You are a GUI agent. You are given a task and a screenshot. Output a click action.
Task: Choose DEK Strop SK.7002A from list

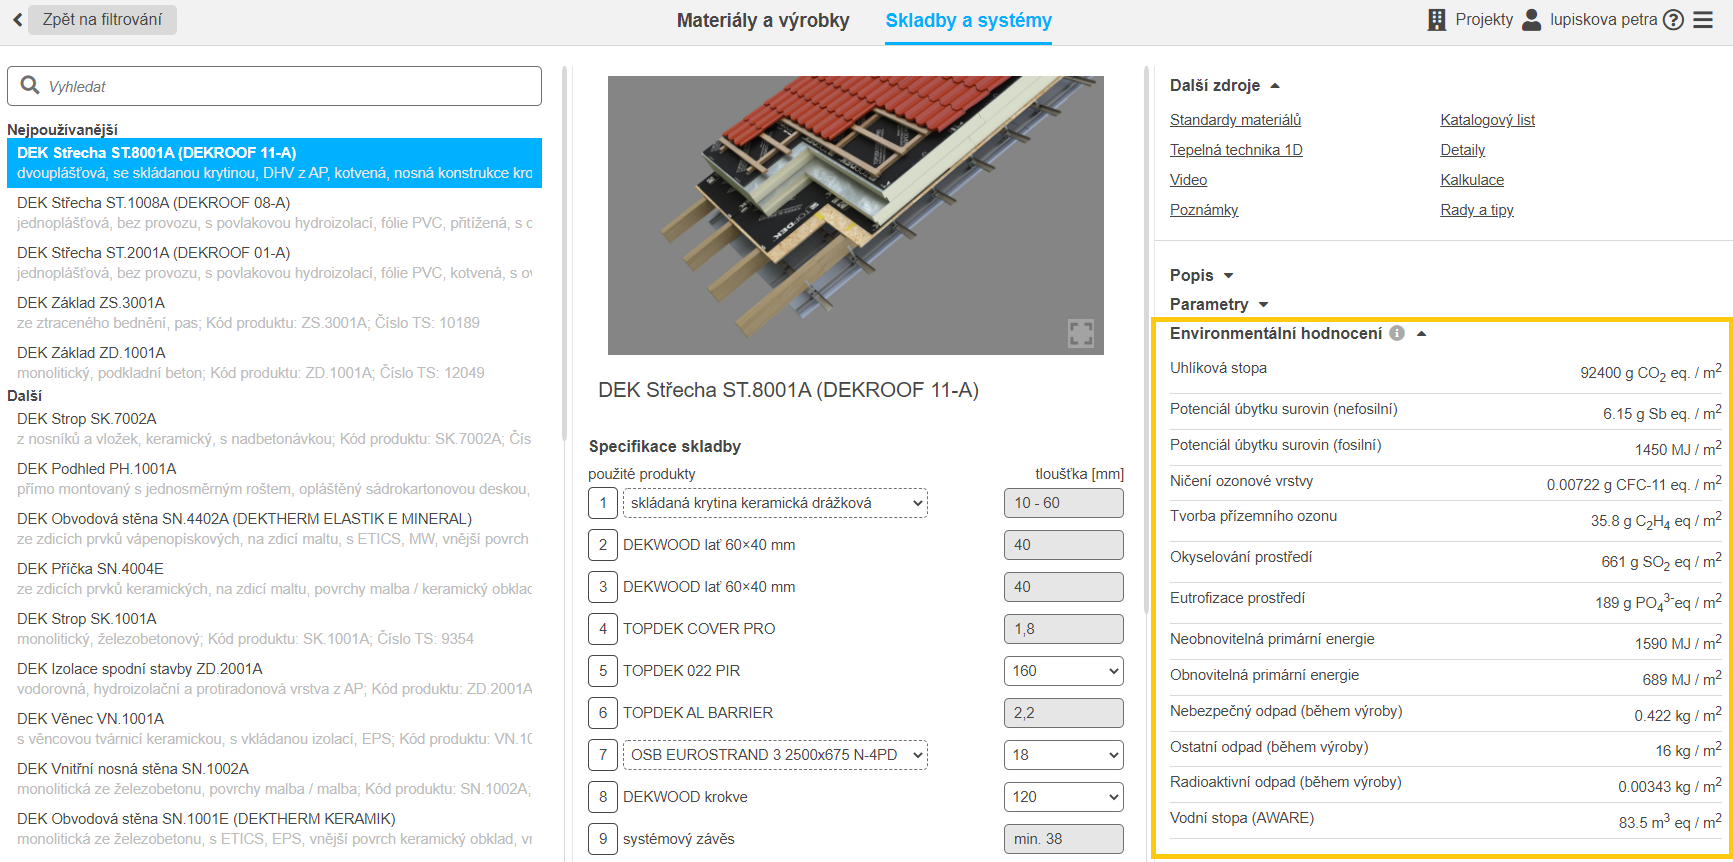[274, 428]
